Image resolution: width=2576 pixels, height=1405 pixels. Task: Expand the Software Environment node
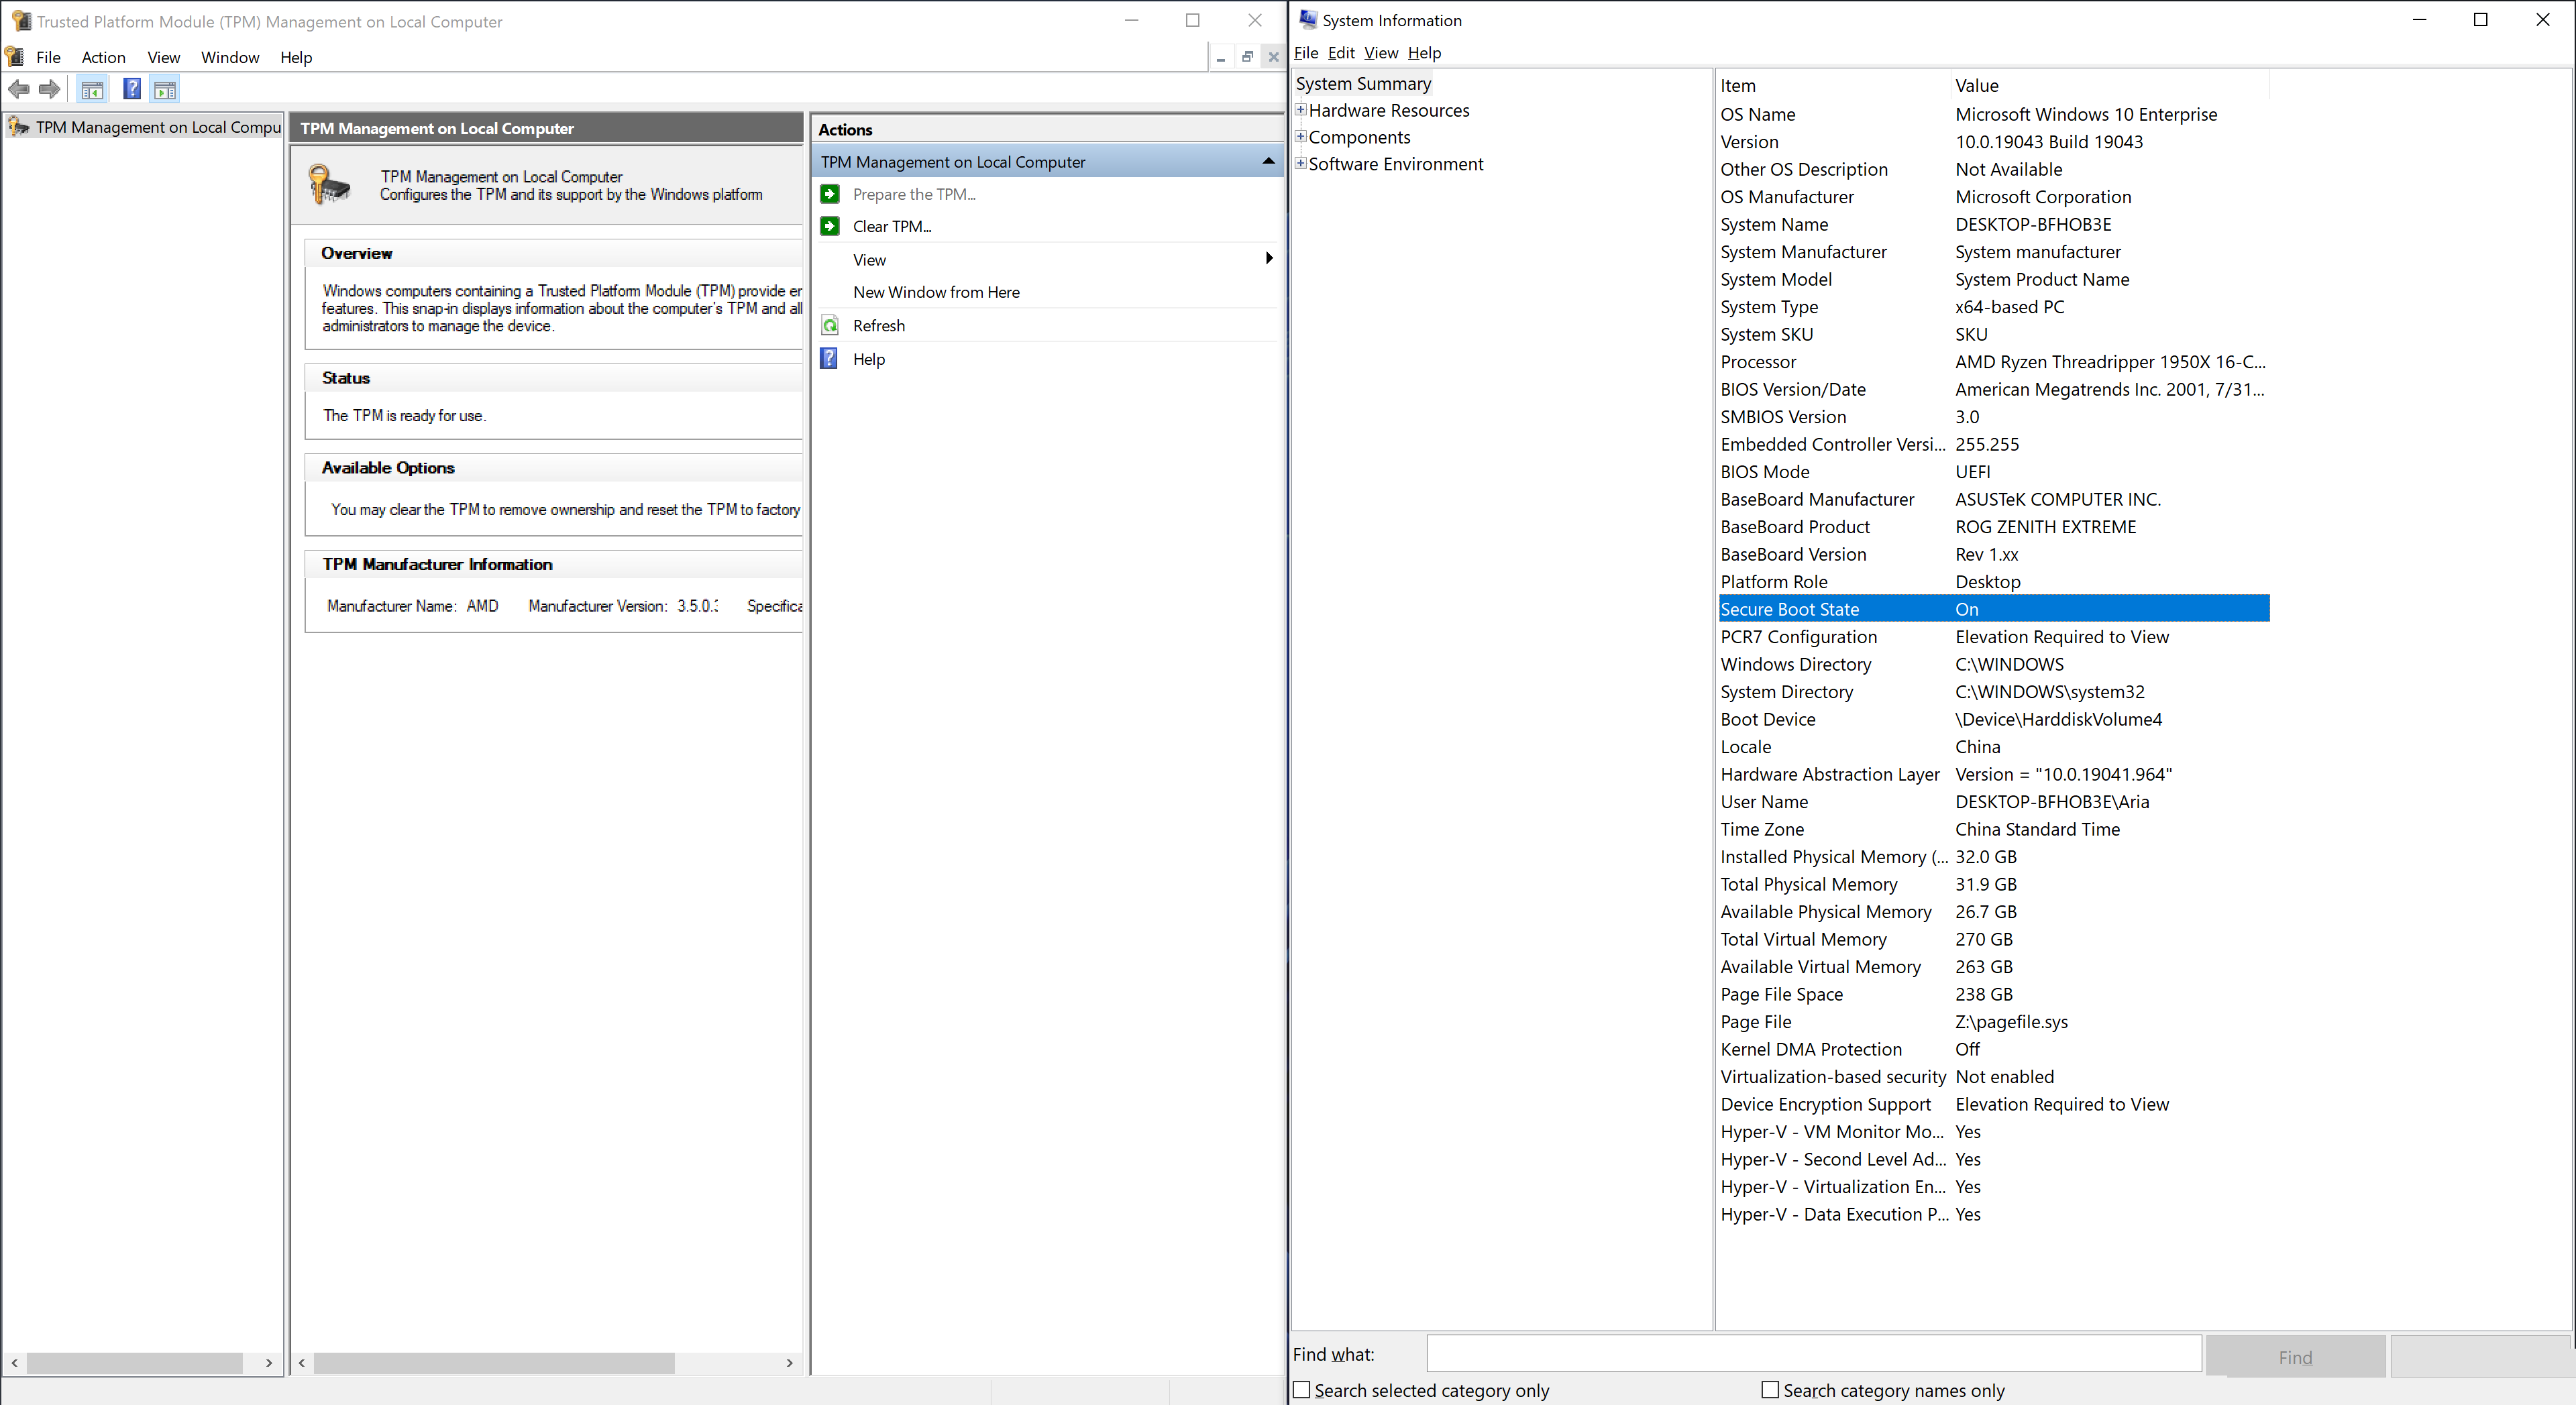(x=1301, y=163)
